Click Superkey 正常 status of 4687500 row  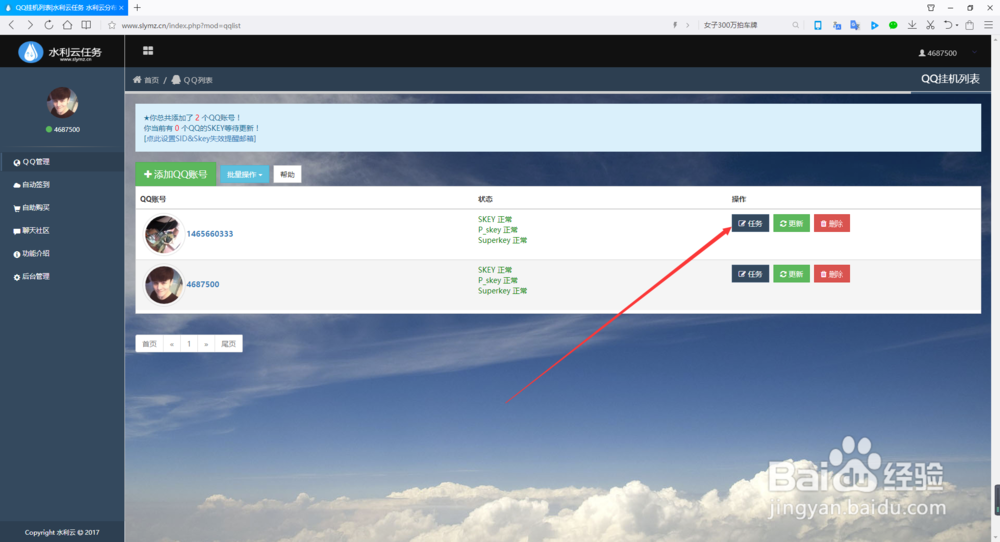(503, 291)
